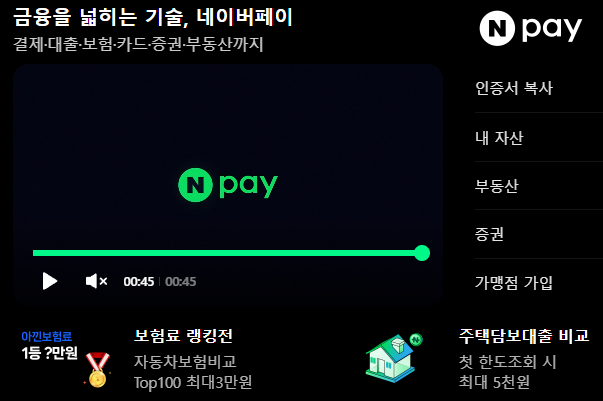The image size is (603, 401).
Task: Click the N pay logo at top right
Action: (530, 28)
